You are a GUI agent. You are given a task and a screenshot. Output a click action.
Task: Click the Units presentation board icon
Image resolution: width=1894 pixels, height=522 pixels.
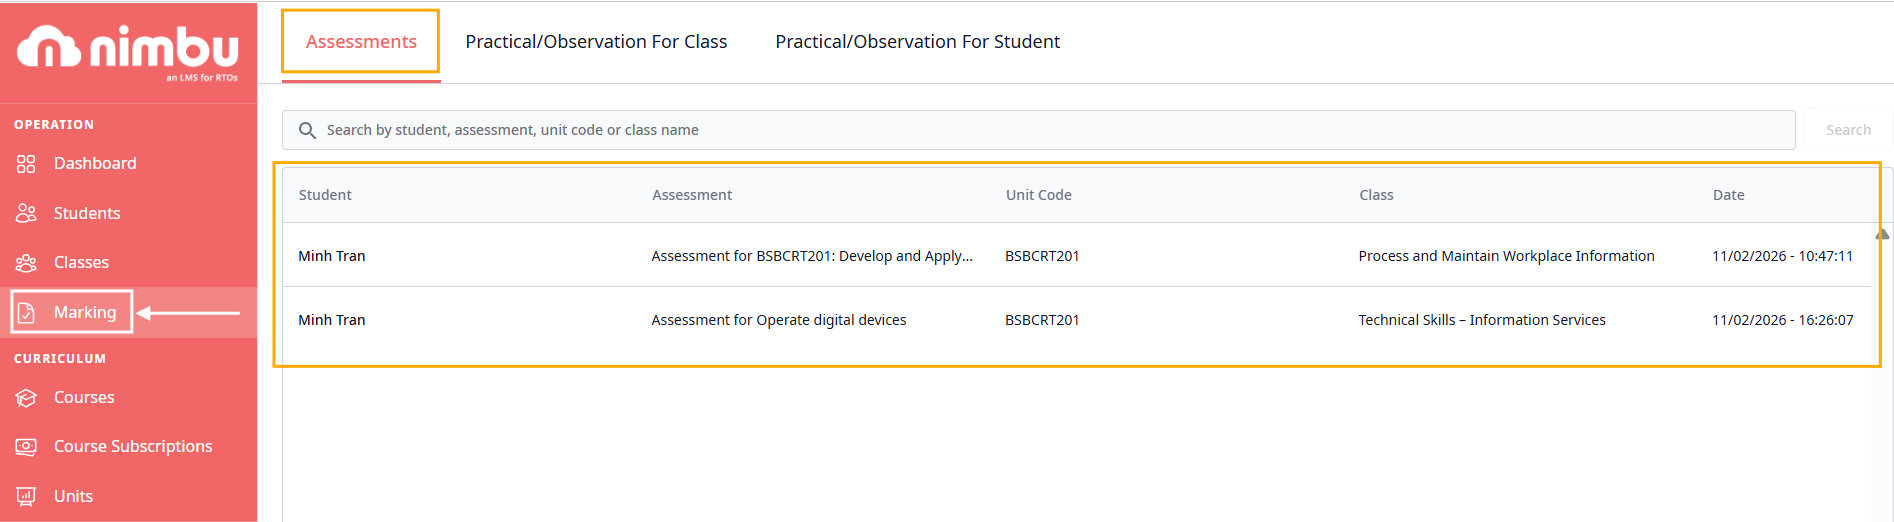pyautogui.click(x=26, y=496)
